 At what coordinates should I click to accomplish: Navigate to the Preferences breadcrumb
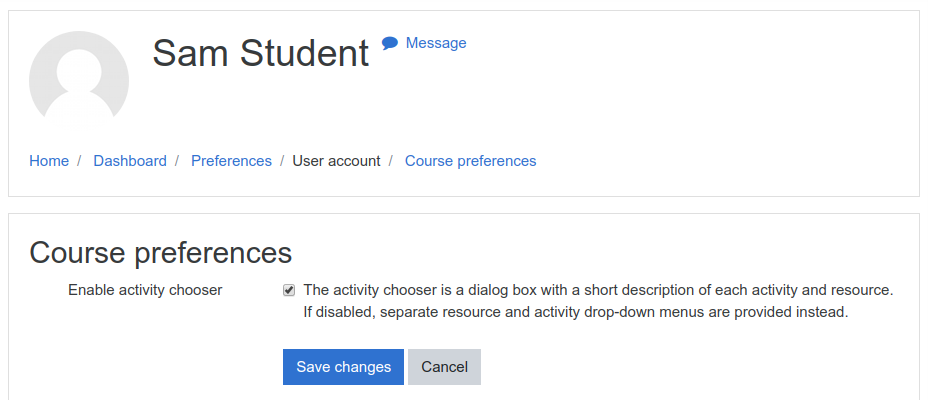tap(231, 161)
